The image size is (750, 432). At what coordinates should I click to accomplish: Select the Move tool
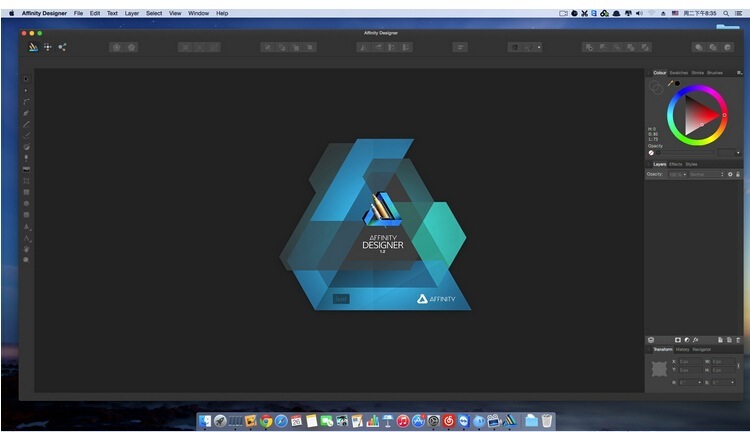point(26,79)
